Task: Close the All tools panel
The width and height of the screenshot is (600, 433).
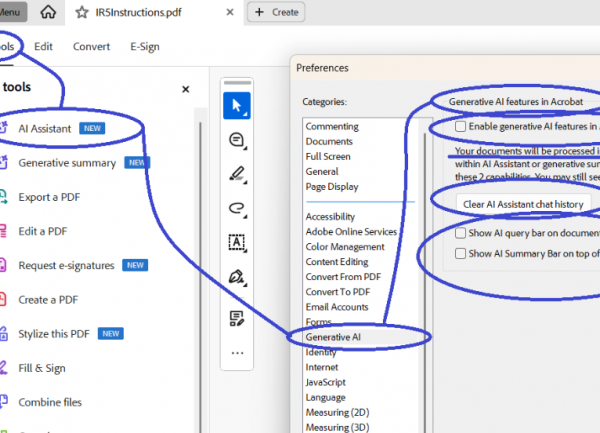Action: tap(186, 89)
